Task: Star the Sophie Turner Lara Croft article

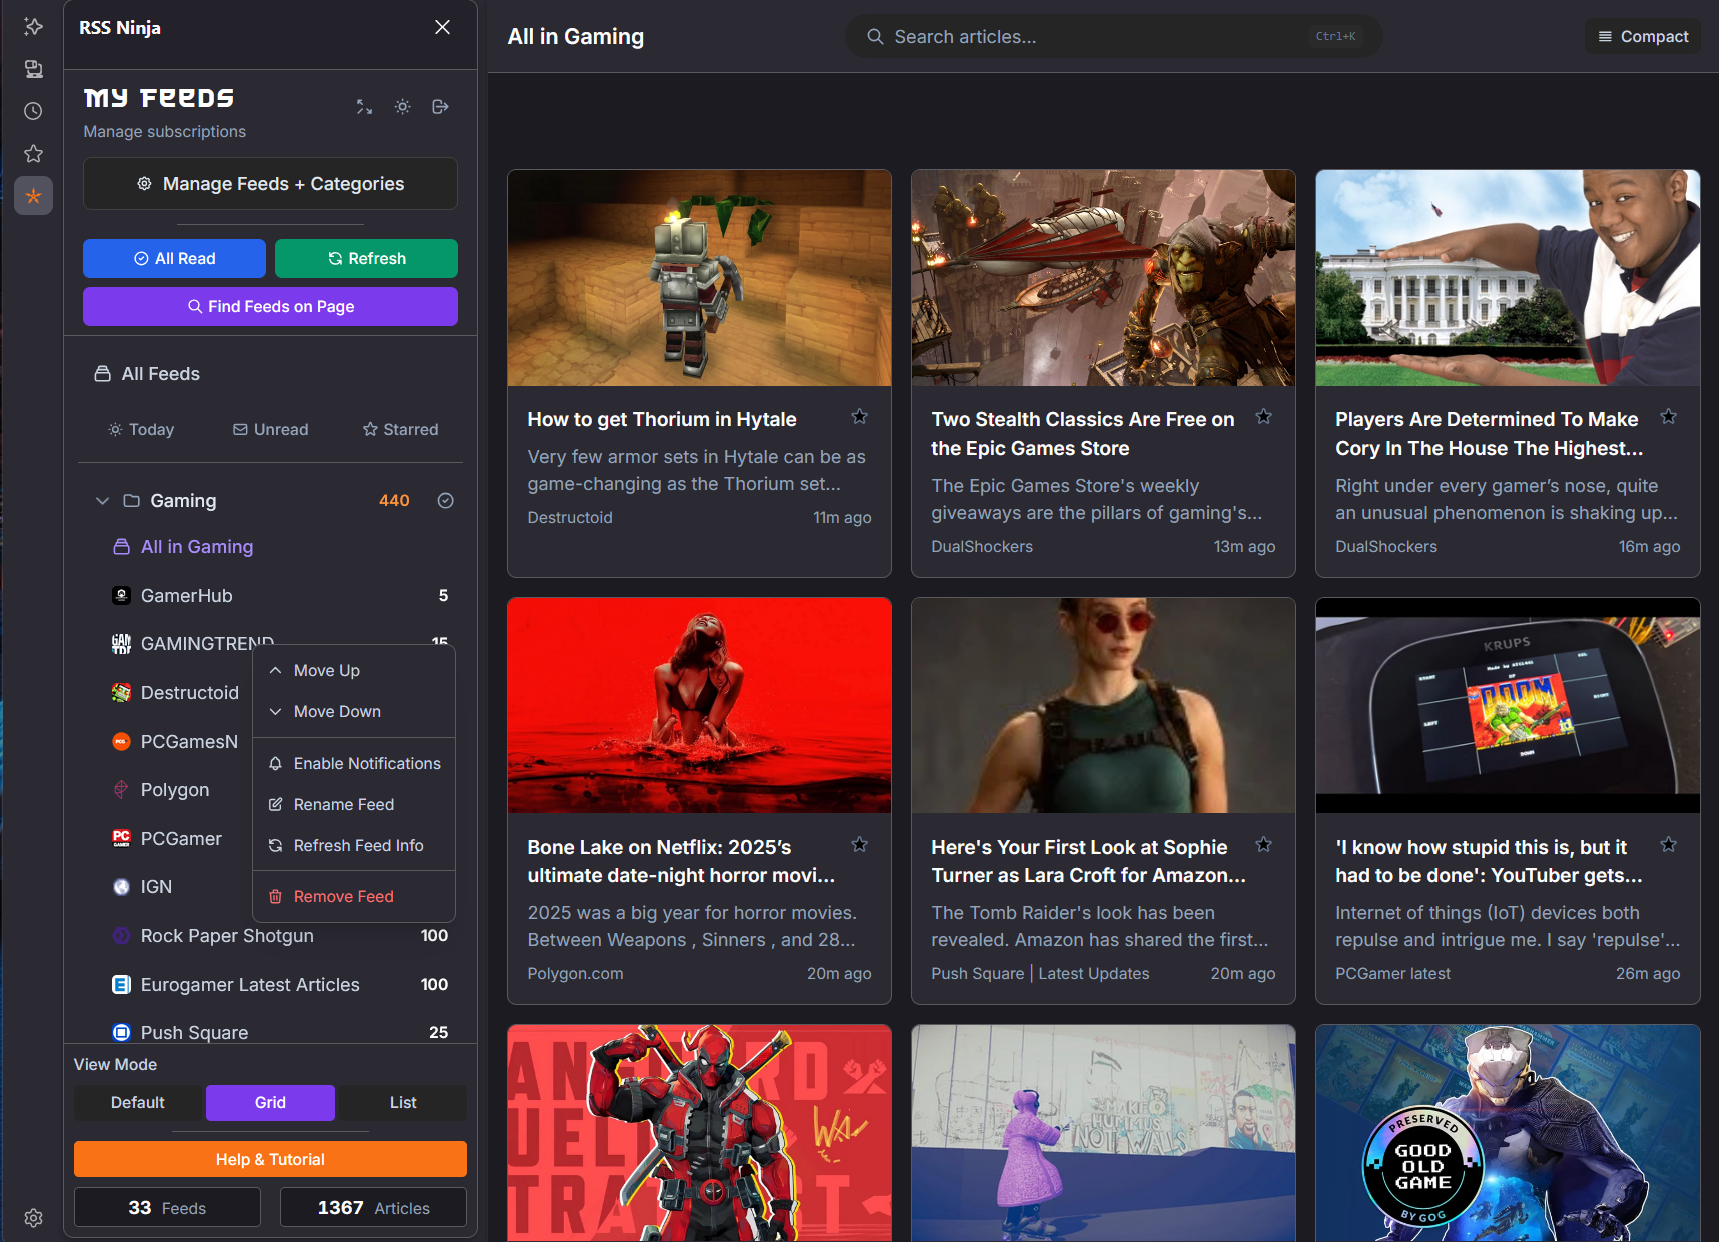Action: coord(1263,844)
